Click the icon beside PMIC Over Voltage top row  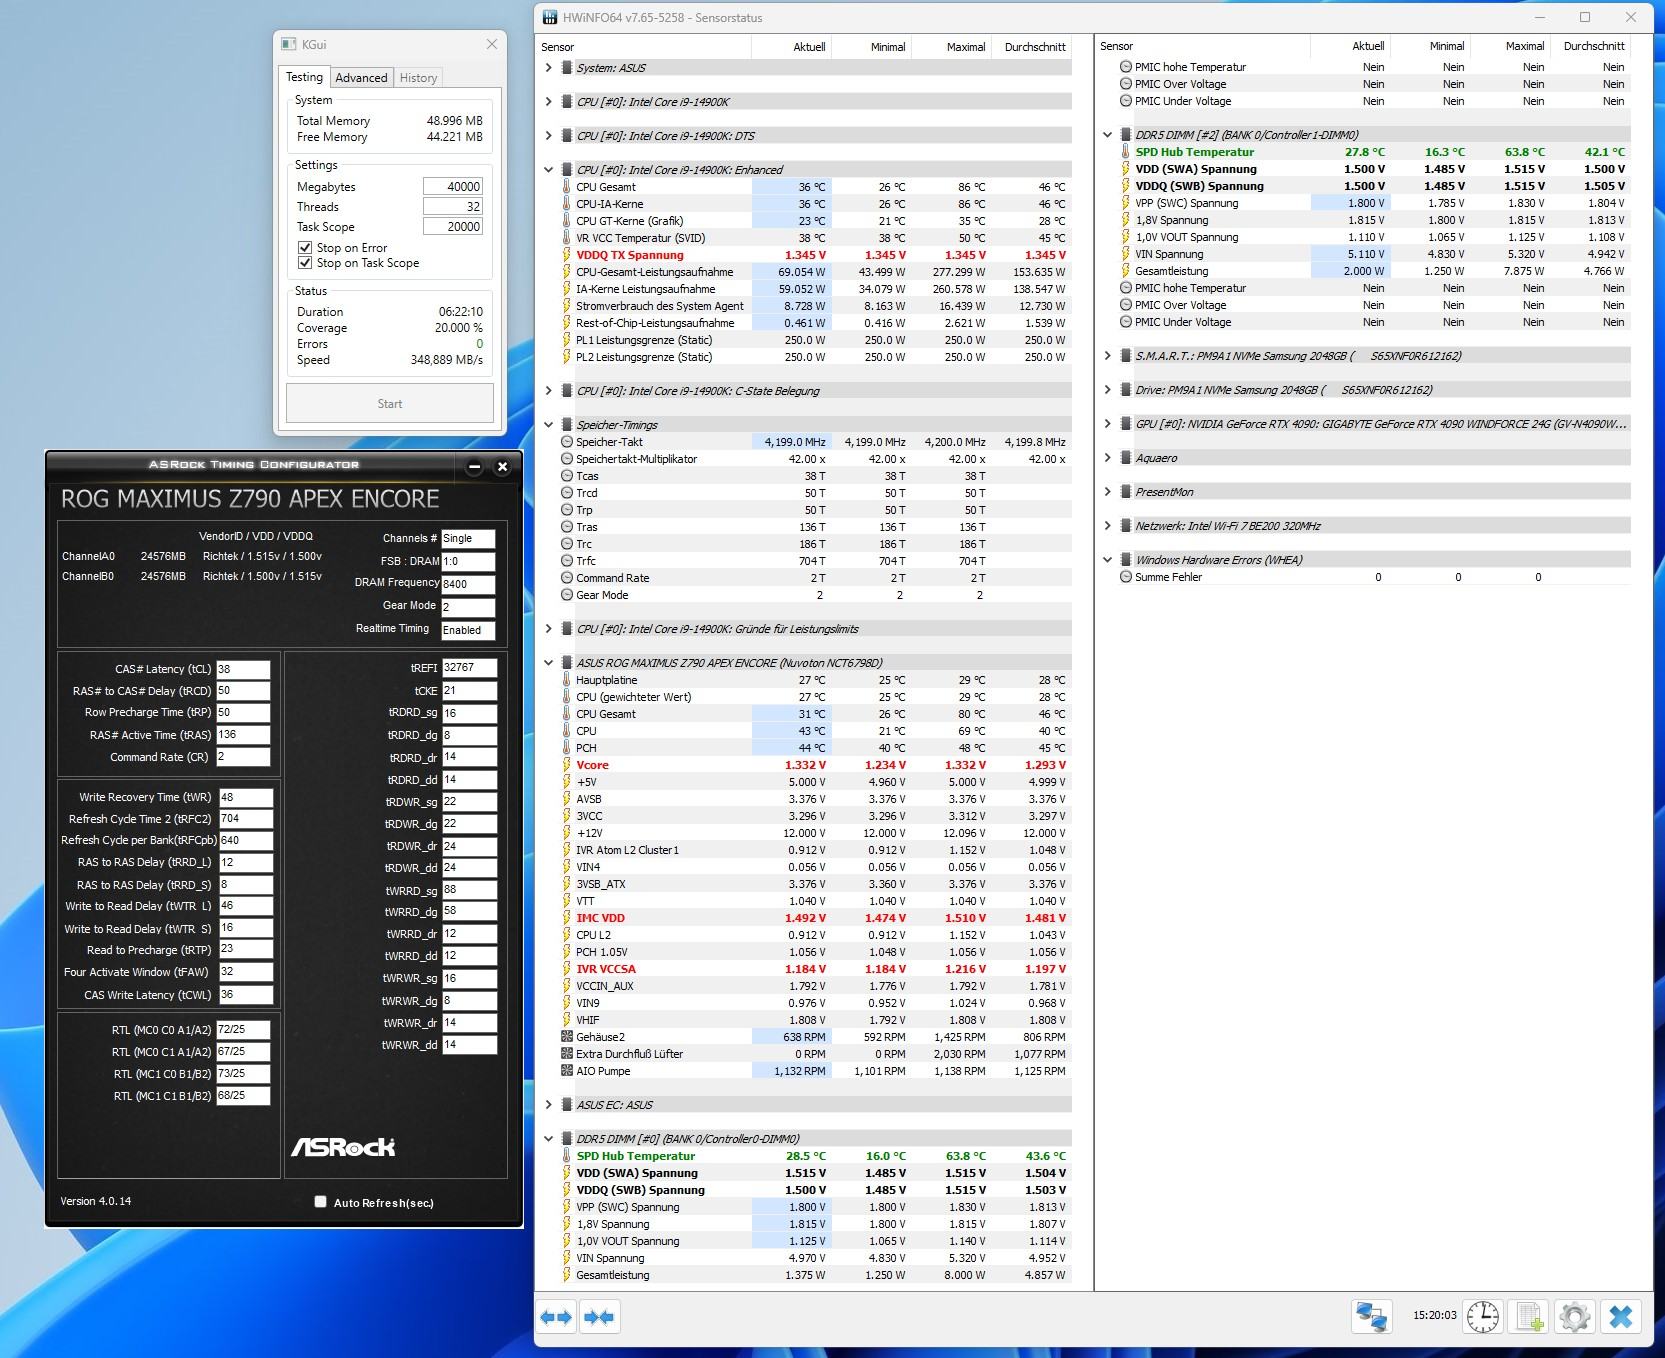1125,84
